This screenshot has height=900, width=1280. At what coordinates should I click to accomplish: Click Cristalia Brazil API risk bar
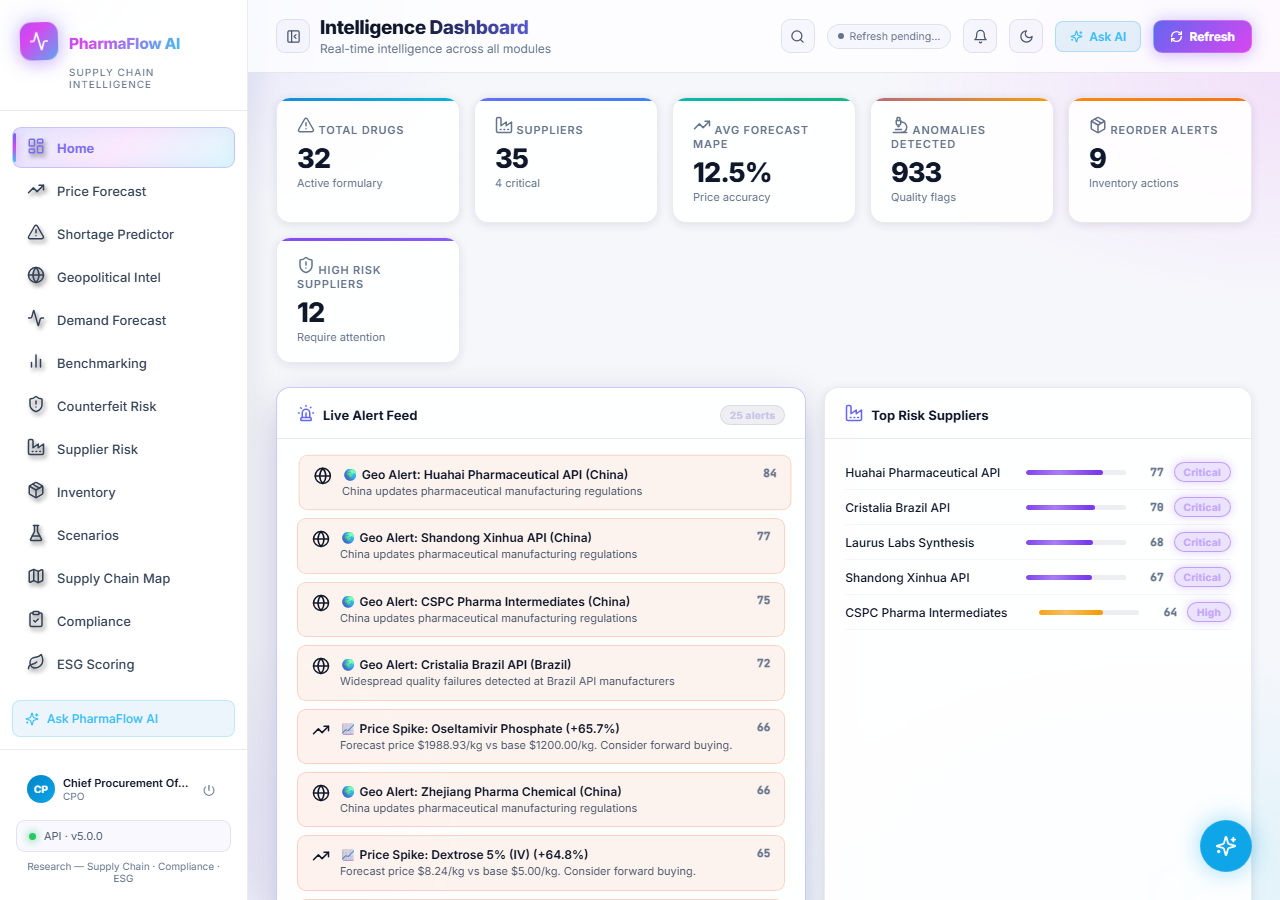pos(1076,507)
